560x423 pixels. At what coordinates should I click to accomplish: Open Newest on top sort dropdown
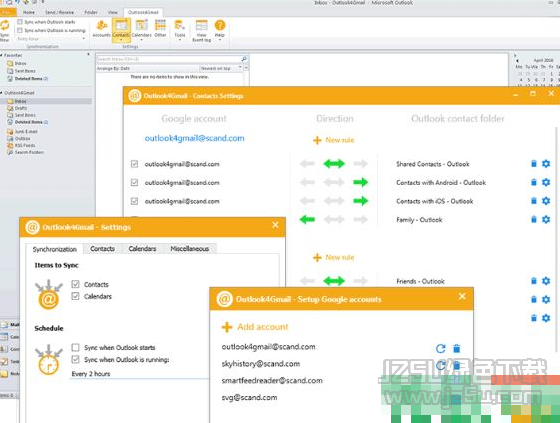221,68
